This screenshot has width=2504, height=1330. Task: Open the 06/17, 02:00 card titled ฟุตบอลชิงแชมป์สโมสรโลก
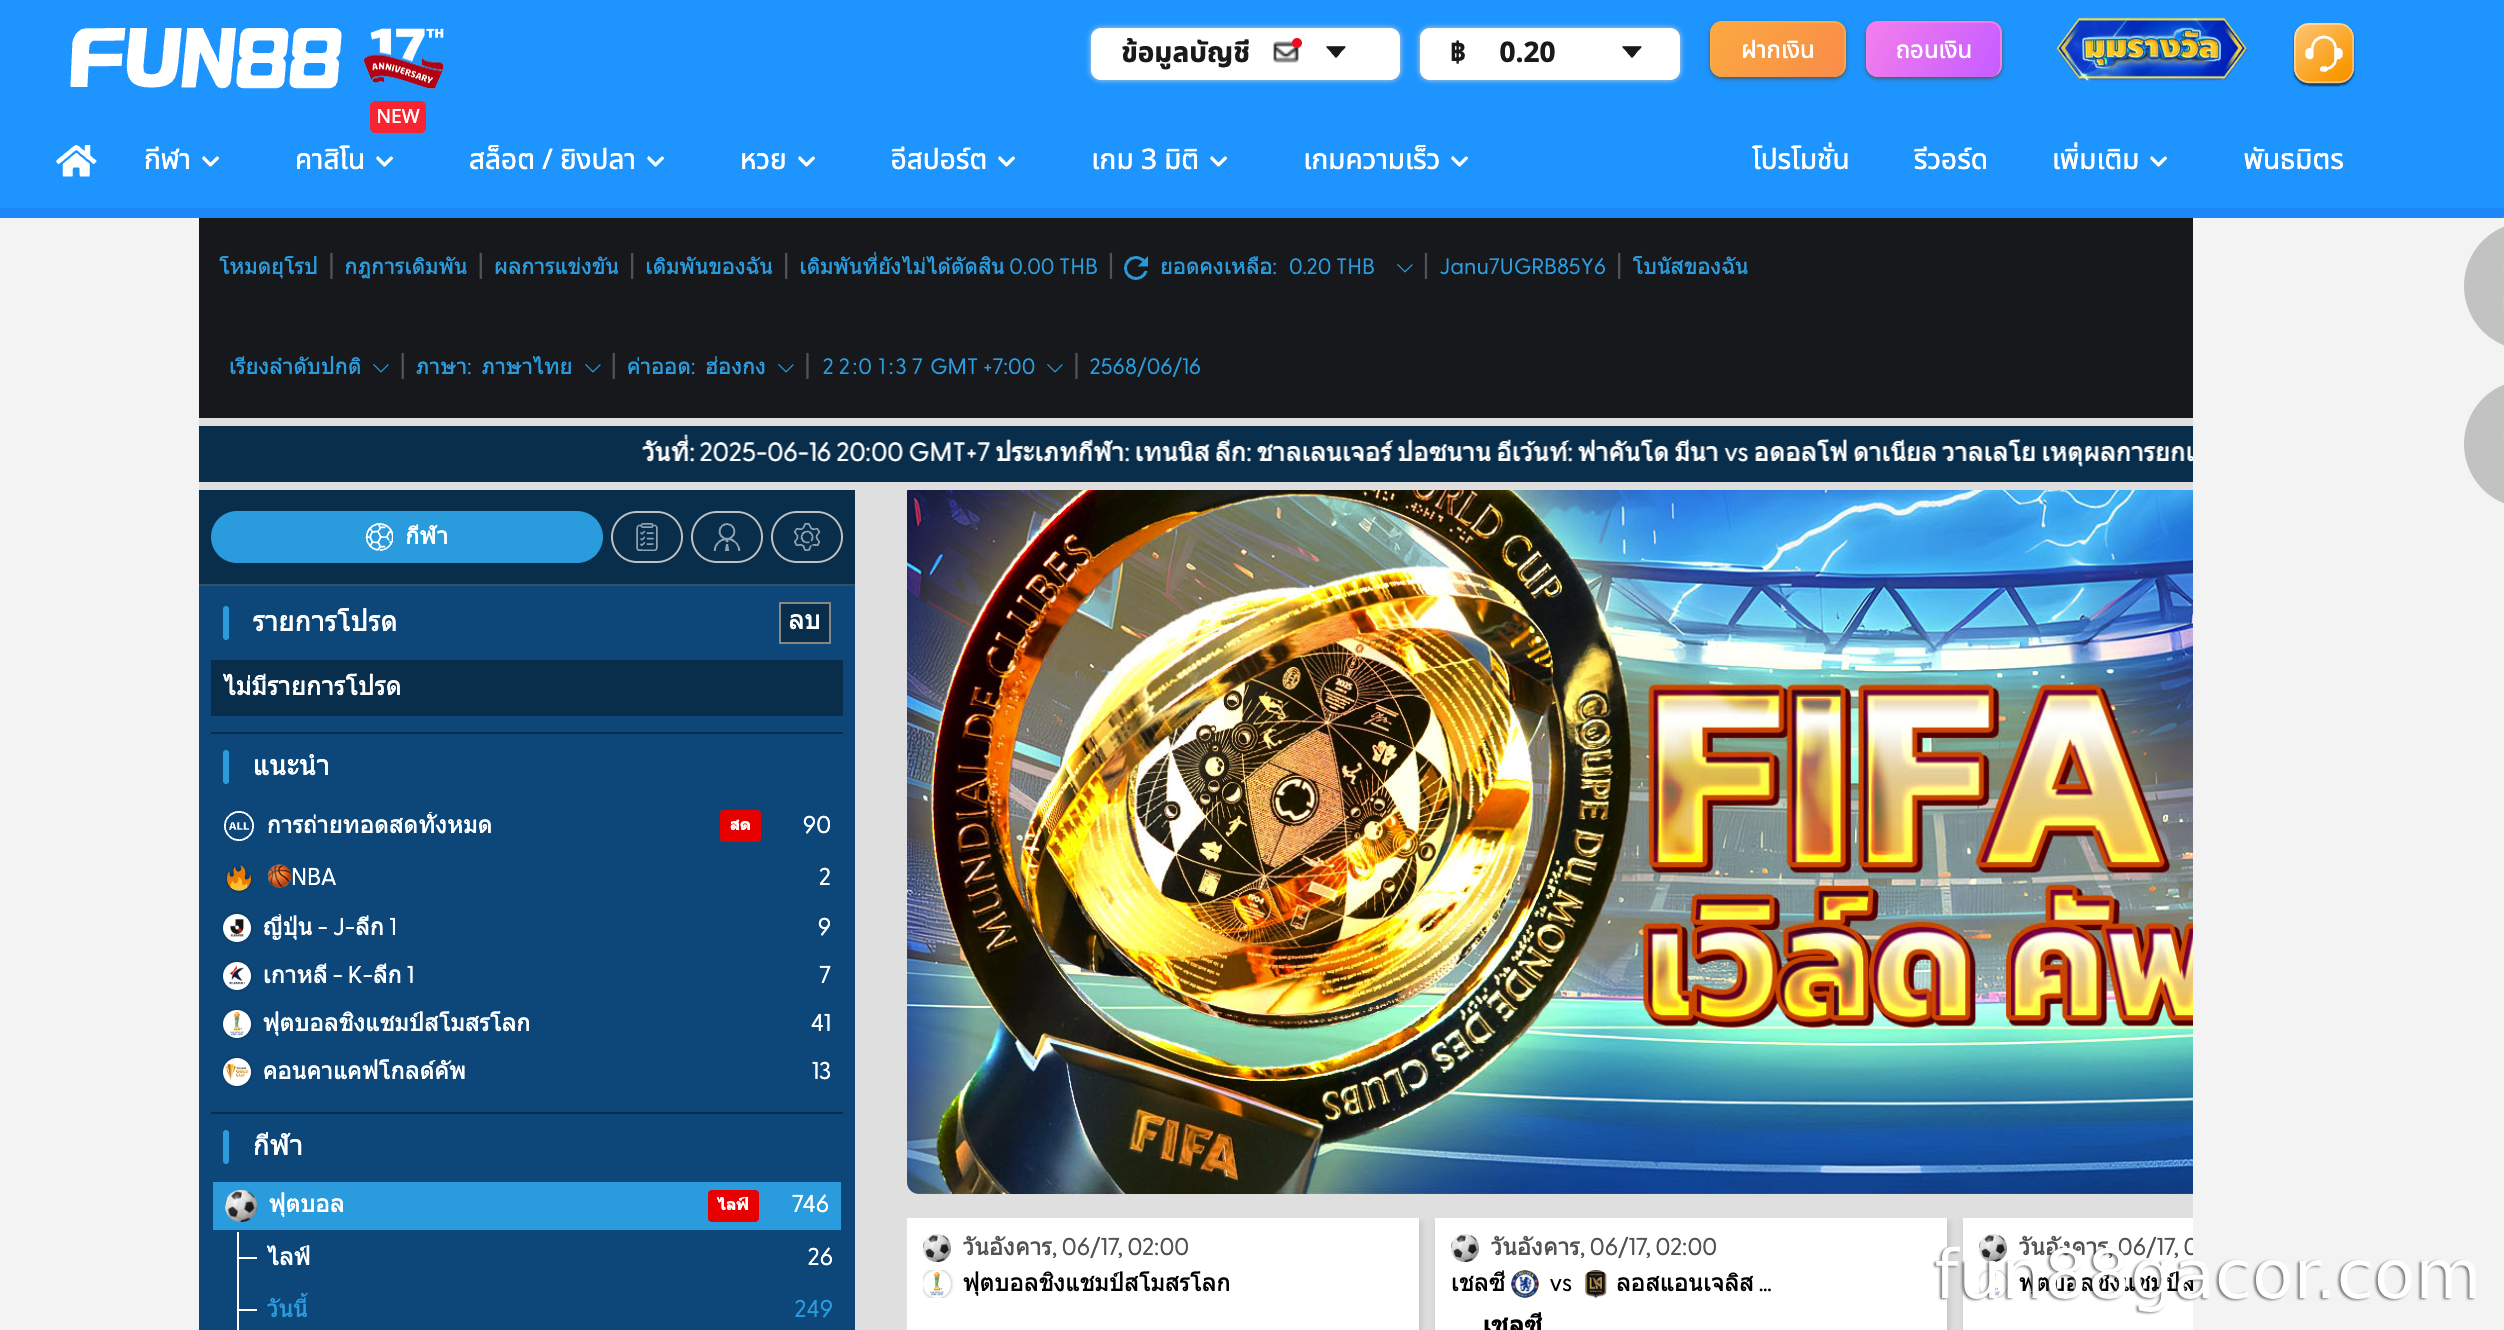point(1162,1274)
